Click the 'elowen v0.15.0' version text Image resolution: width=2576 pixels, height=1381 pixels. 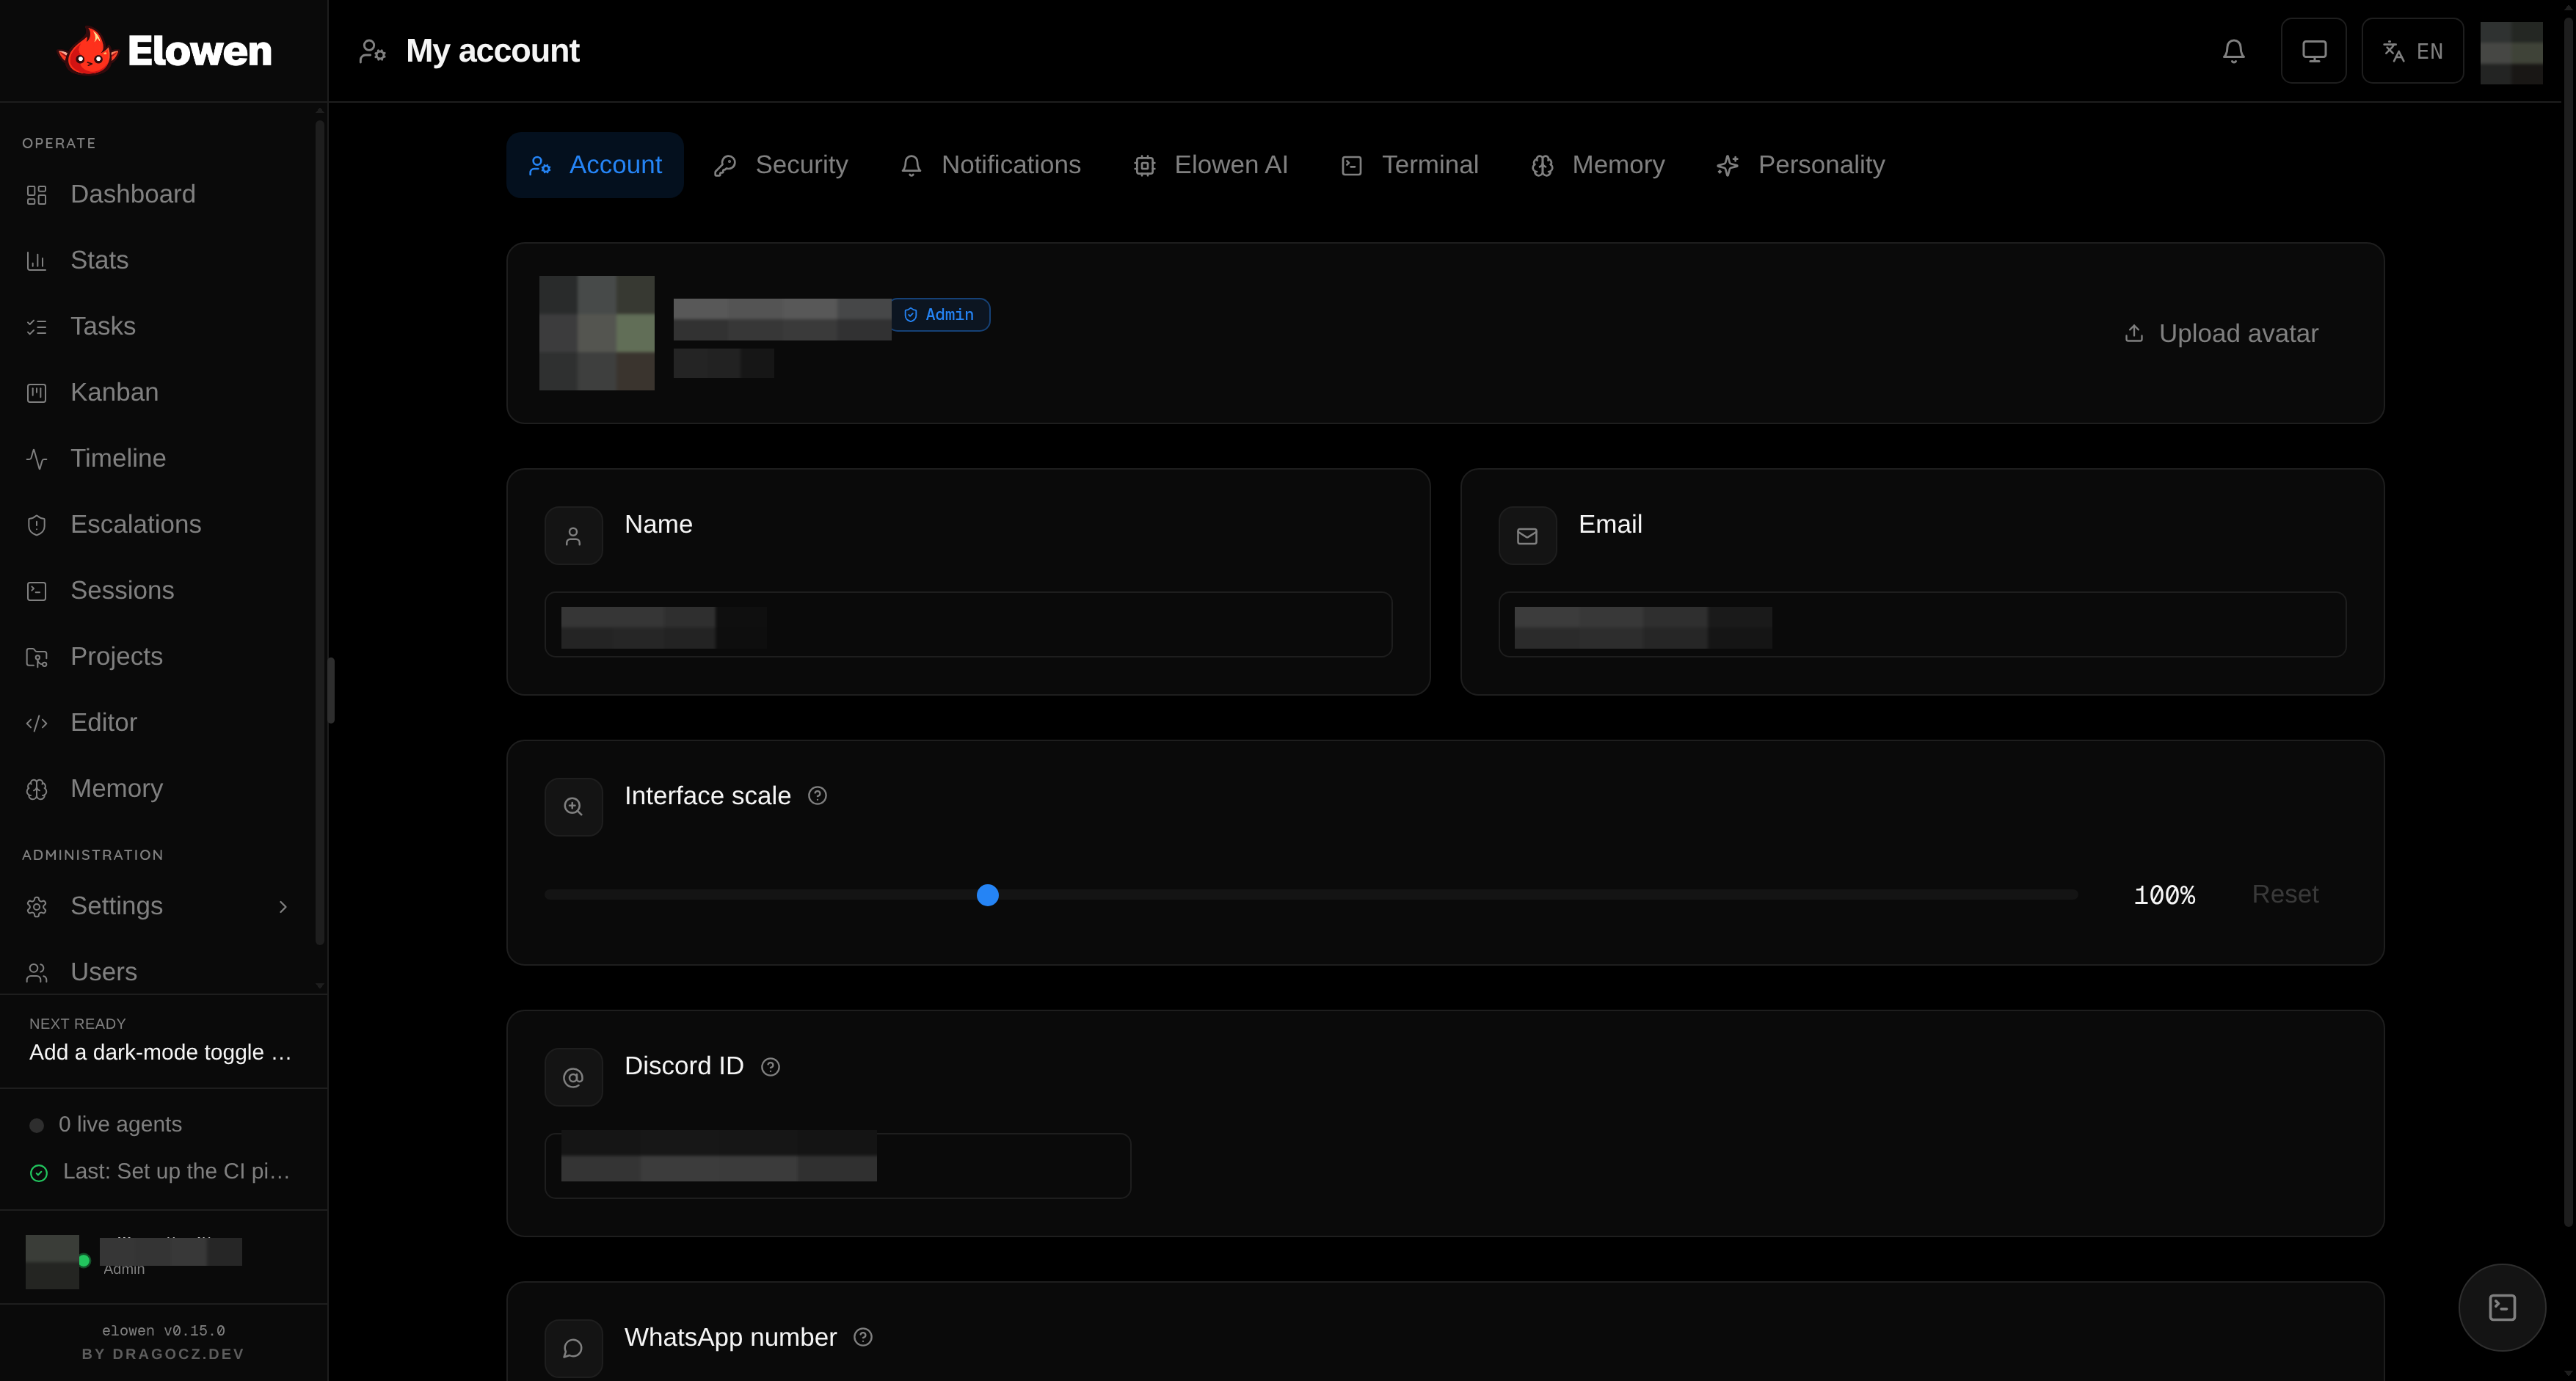163,1330
